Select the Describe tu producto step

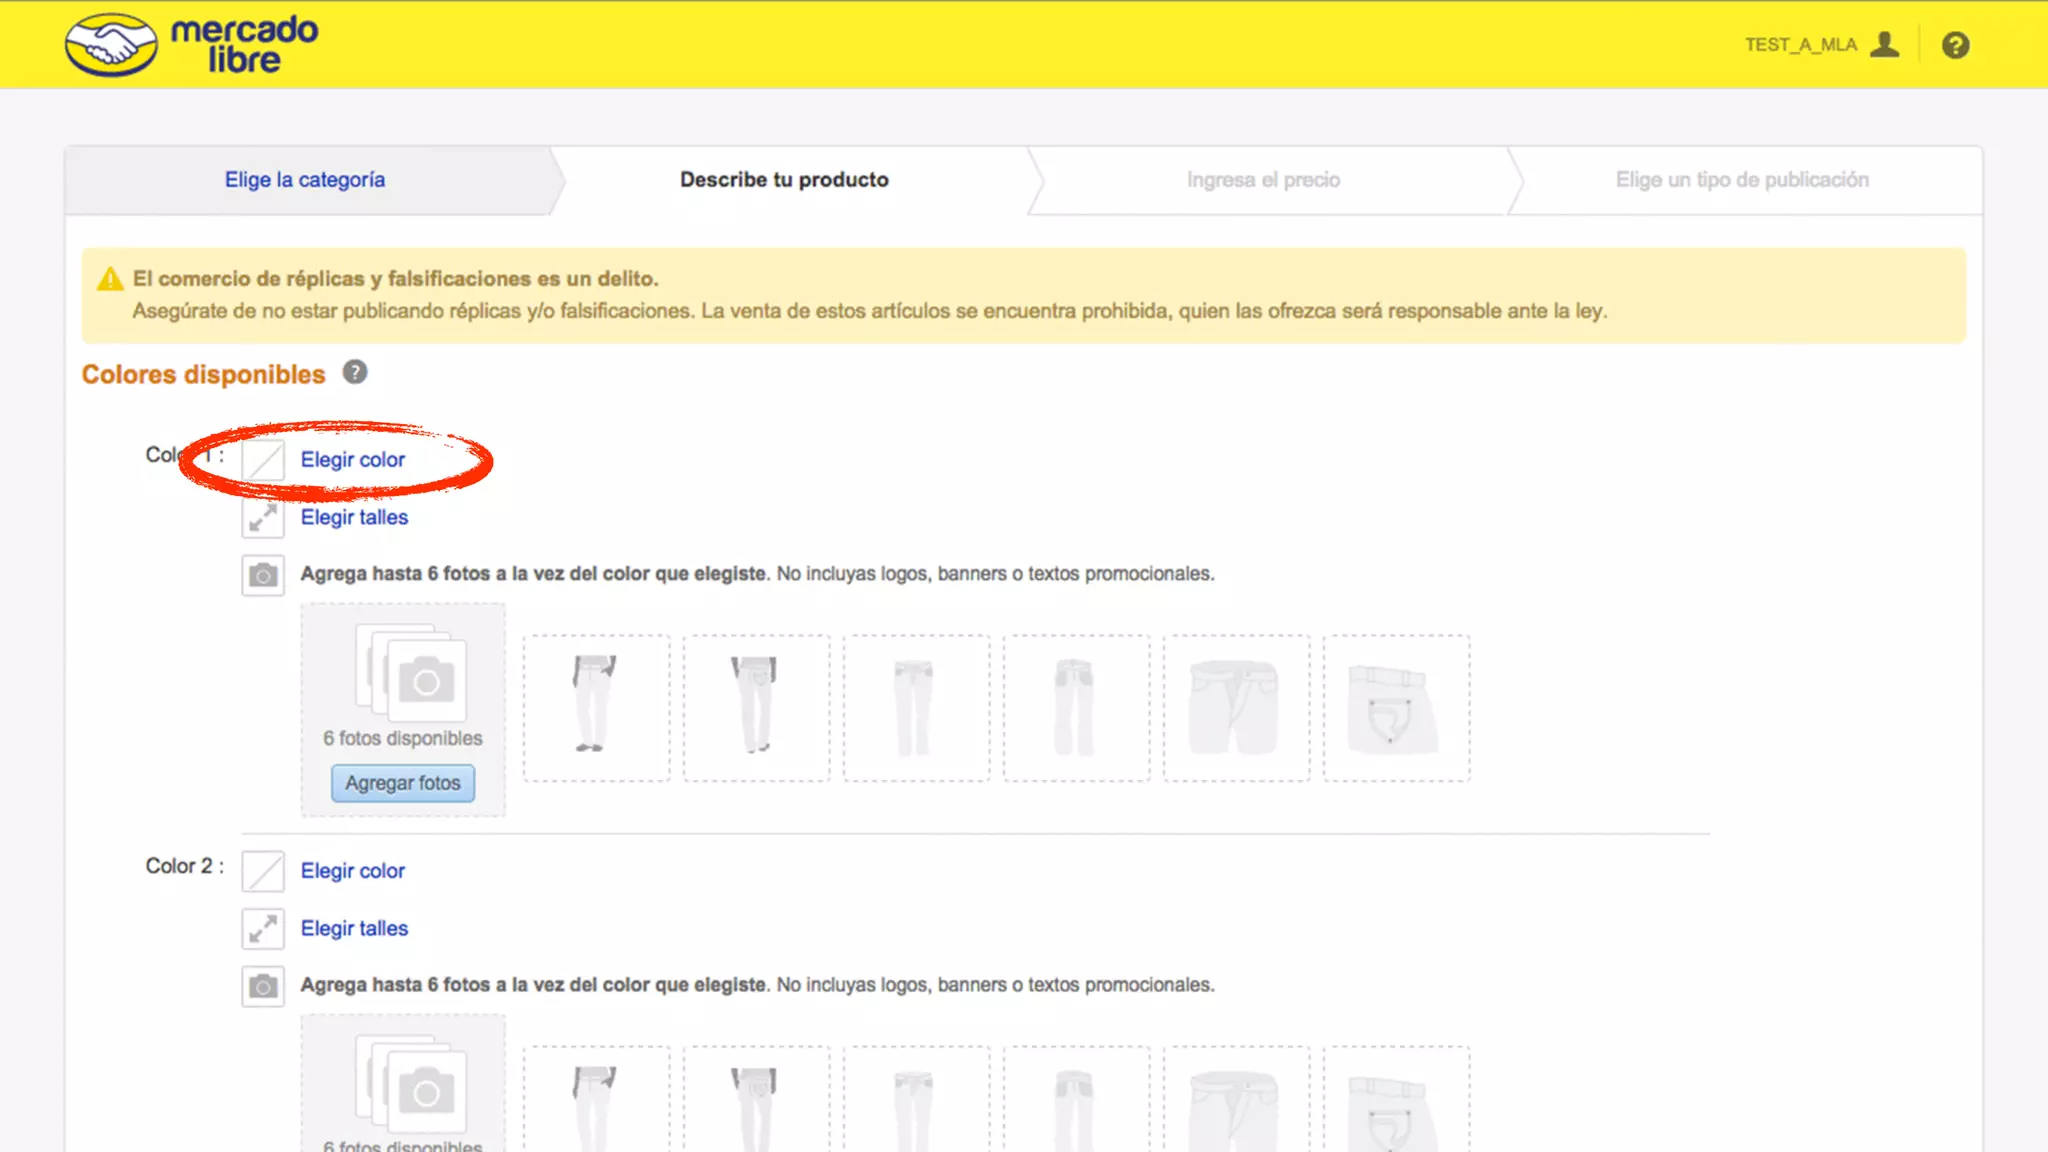[x=784, y=180]
